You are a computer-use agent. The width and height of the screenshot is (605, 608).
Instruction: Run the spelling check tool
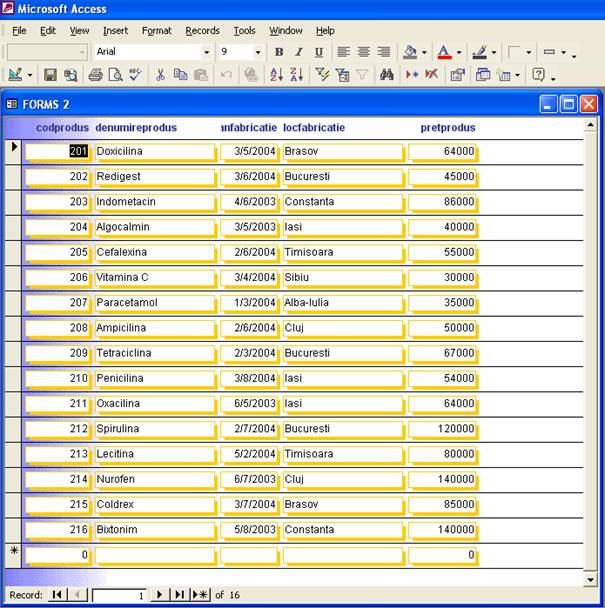click(x=134, y=75)
